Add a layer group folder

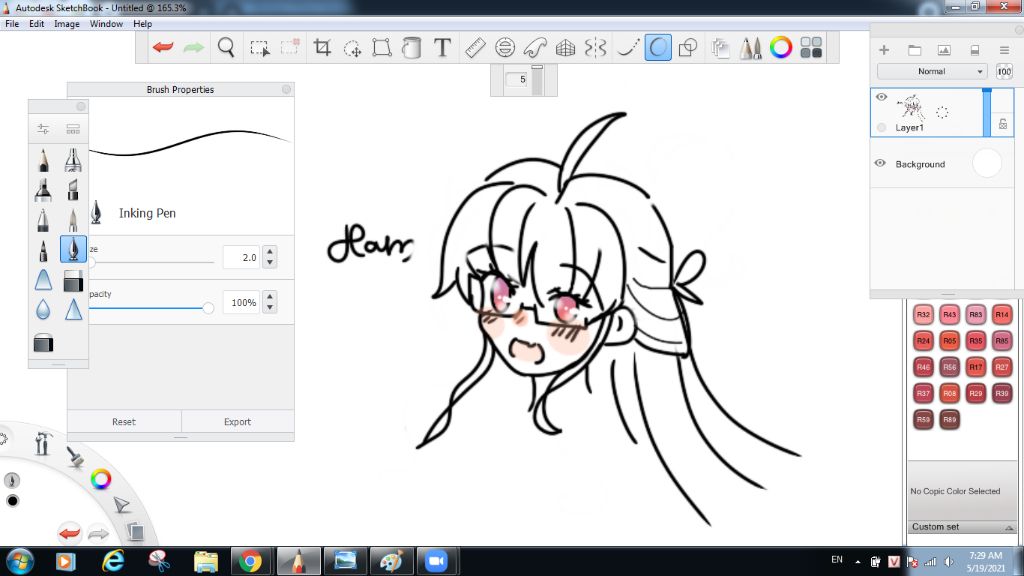tap(914, 50)
